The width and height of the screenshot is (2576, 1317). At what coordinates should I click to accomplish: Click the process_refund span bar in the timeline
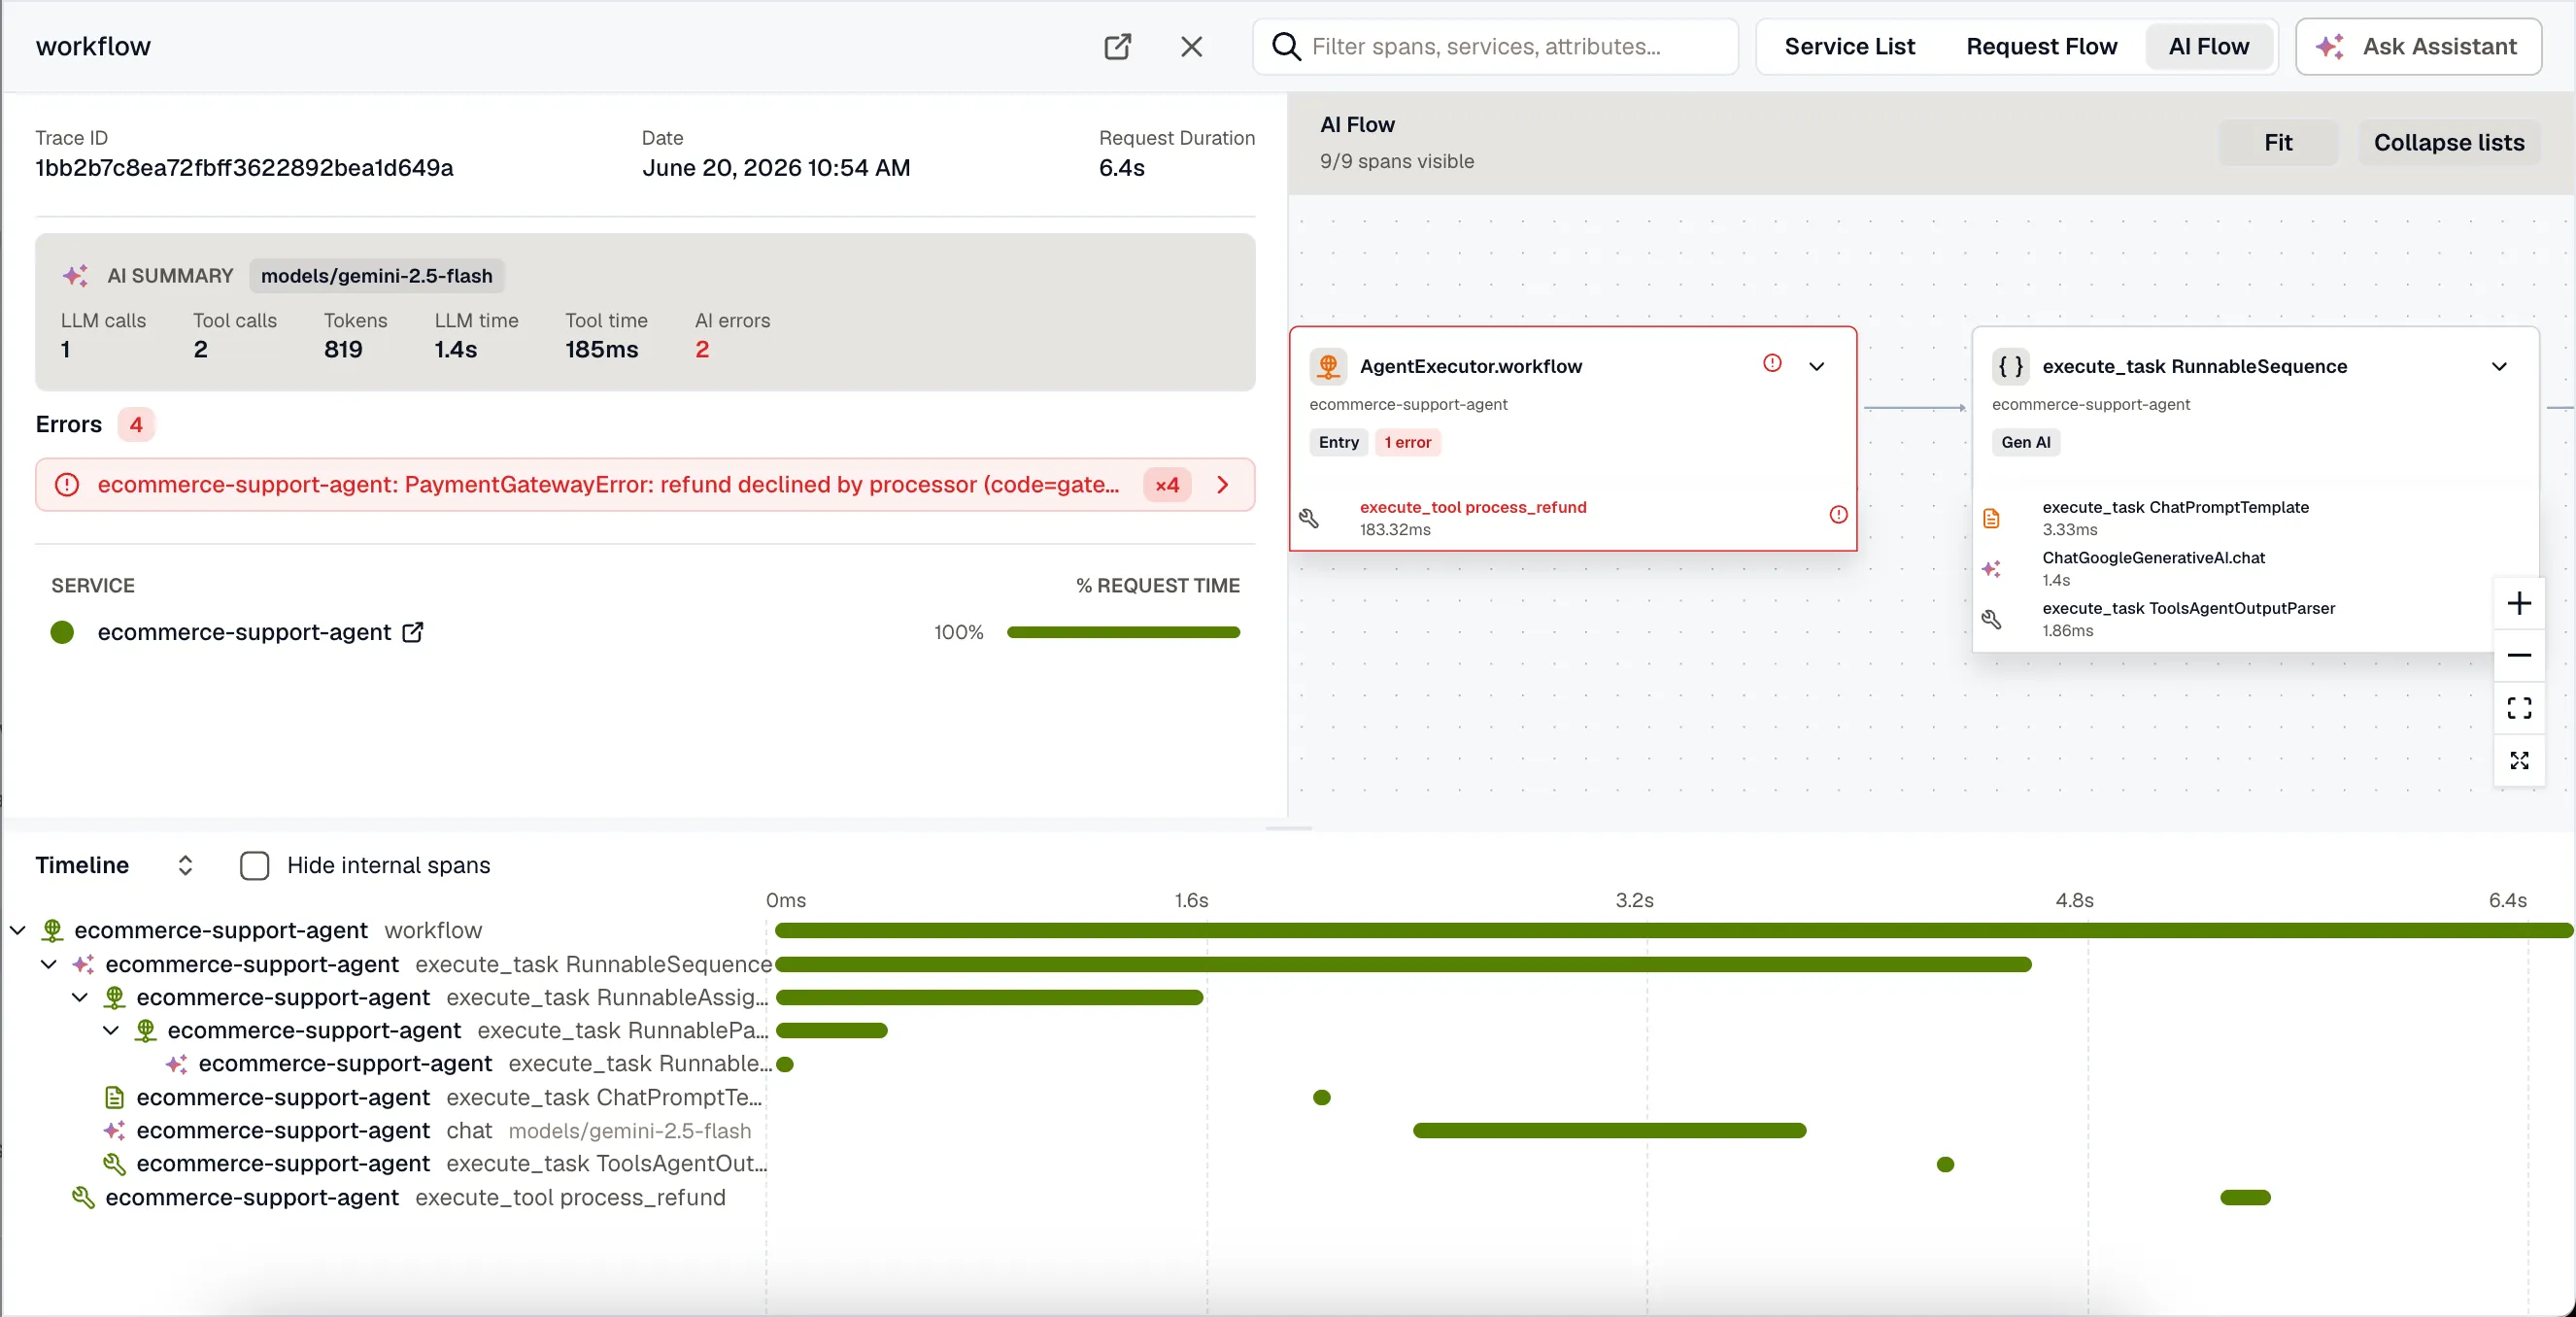click(x=2245, y=1197)
